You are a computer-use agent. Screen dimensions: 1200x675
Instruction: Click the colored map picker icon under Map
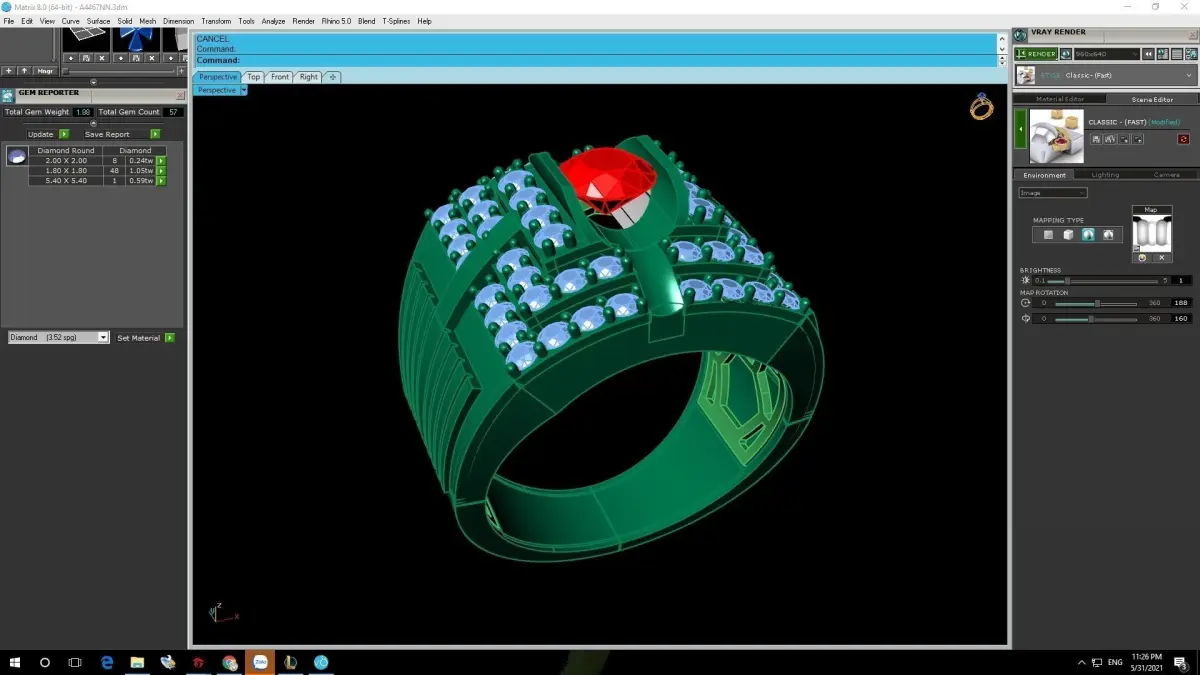(x=1142, y=258)
